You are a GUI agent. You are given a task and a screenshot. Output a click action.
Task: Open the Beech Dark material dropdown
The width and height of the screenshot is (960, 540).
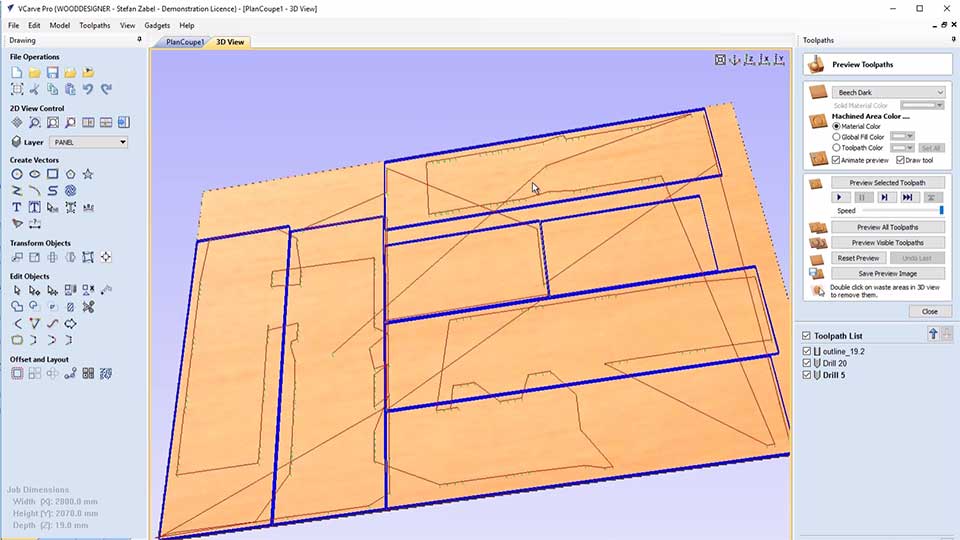[888, 92]
